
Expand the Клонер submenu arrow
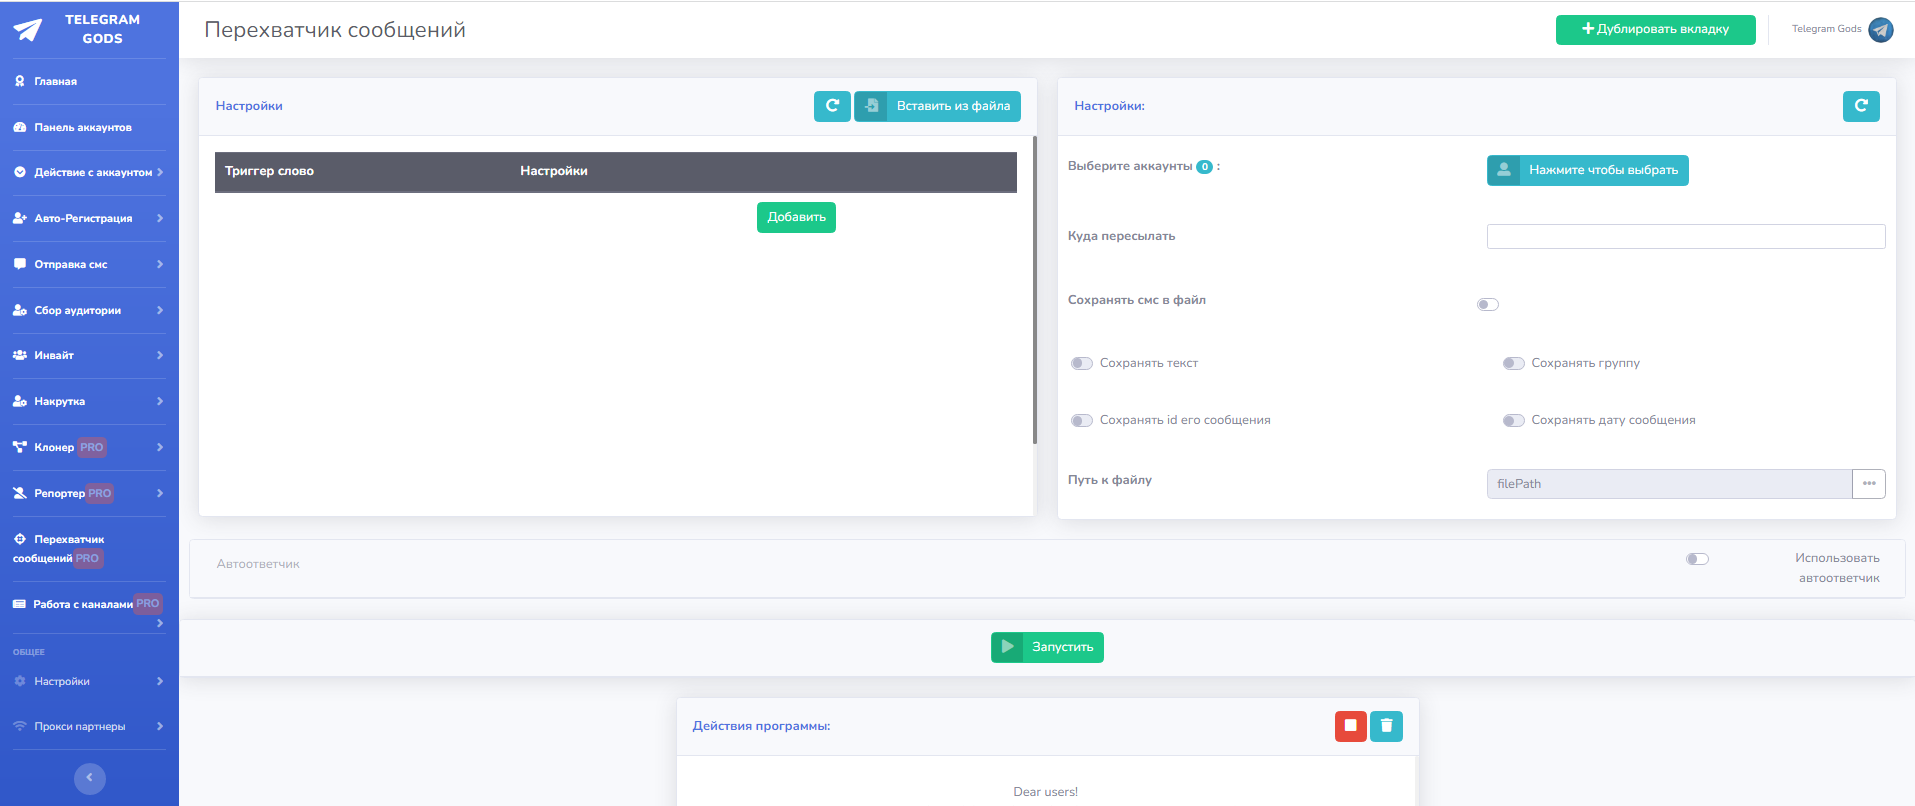coord(160,447)
